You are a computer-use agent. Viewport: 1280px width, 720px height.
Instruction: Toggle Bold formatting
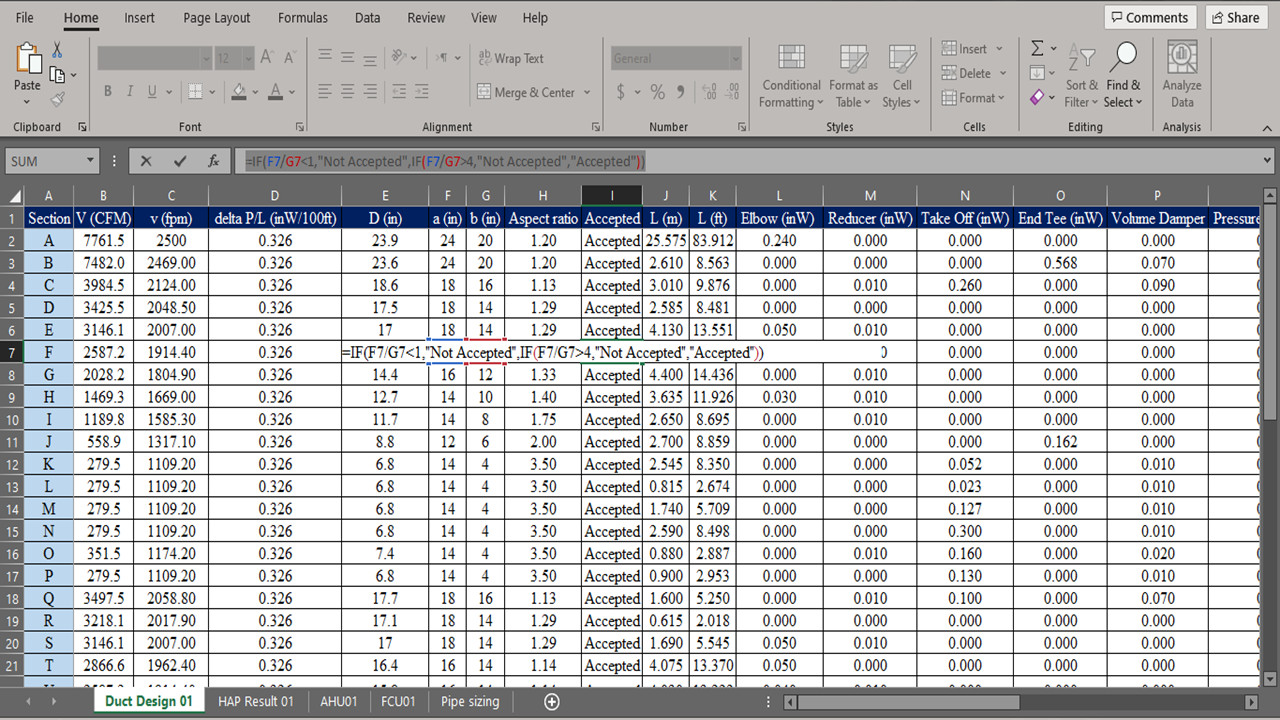(107, 92)
